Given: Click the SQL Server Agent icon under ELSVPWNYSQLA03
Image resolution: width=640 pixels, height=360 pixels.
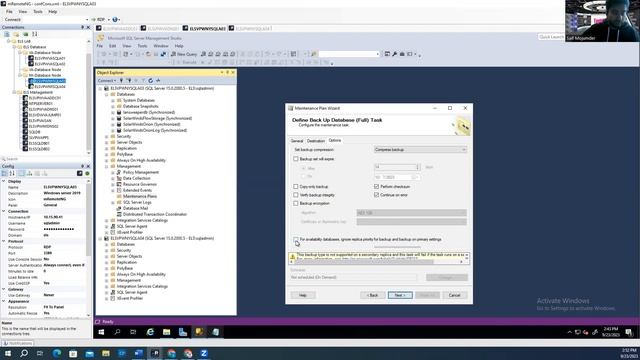Looking at the screenshot, I should 113,226.
